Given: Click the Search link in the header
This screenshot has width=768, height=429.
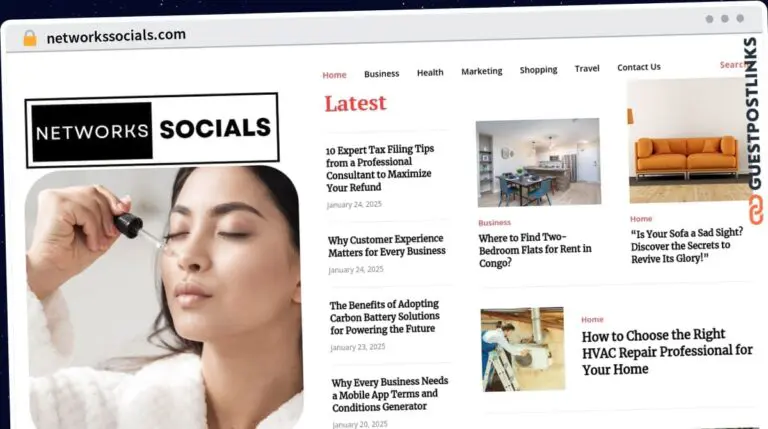Looking at the screenshot, I should coord(732,65).
